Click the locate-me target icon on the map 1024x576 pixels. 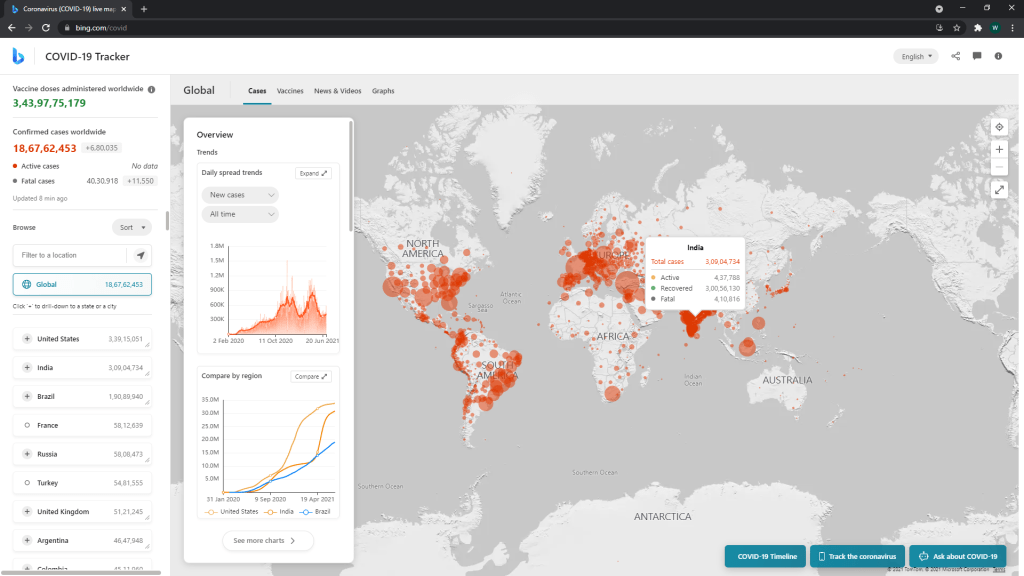tap(999, 127)
